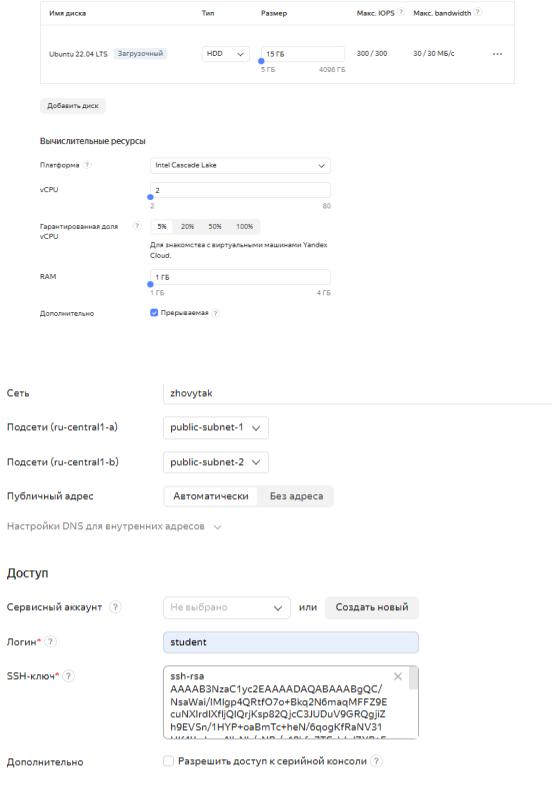Viewport: 552px width, 793px height.
Task: Select 20% guaranteed vCPU share
Action: click(x=188, y=227)
